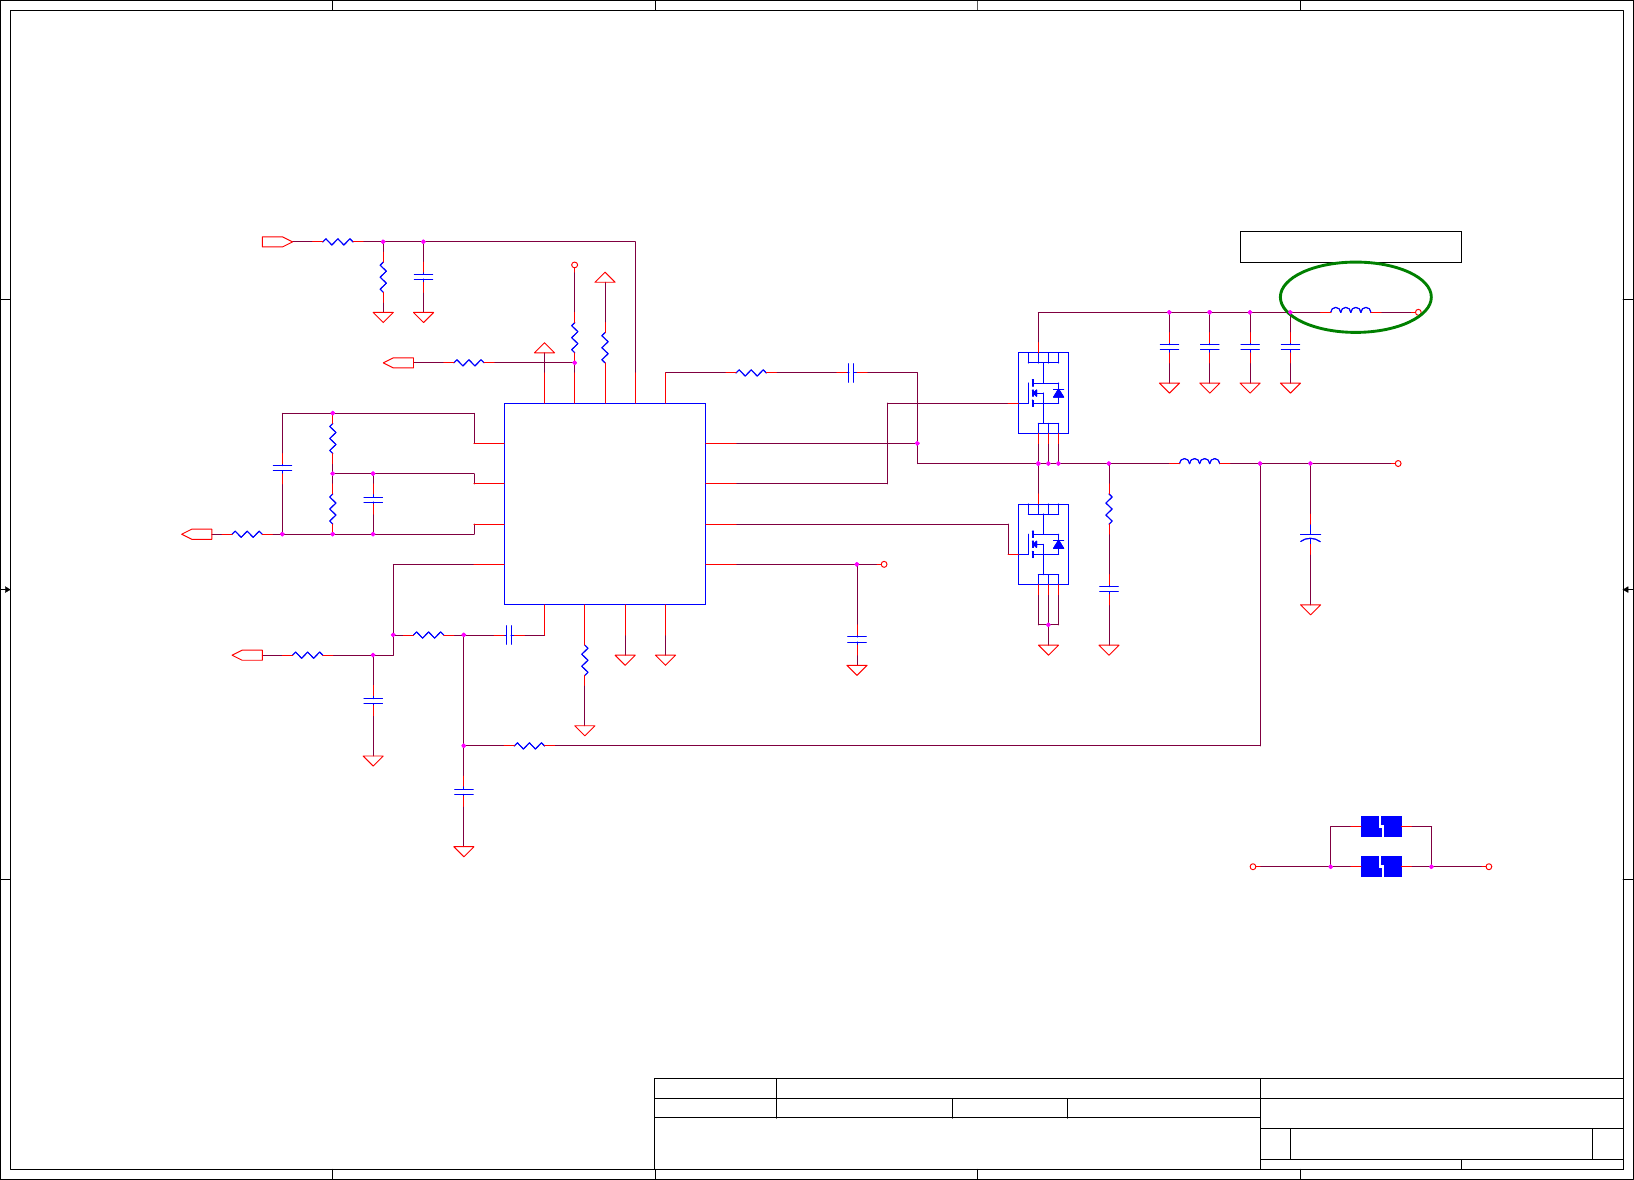Click the terminal circle right of the jumper pads
This screenshot has height=1180, width=1634.
click(x=1489, y=867)
